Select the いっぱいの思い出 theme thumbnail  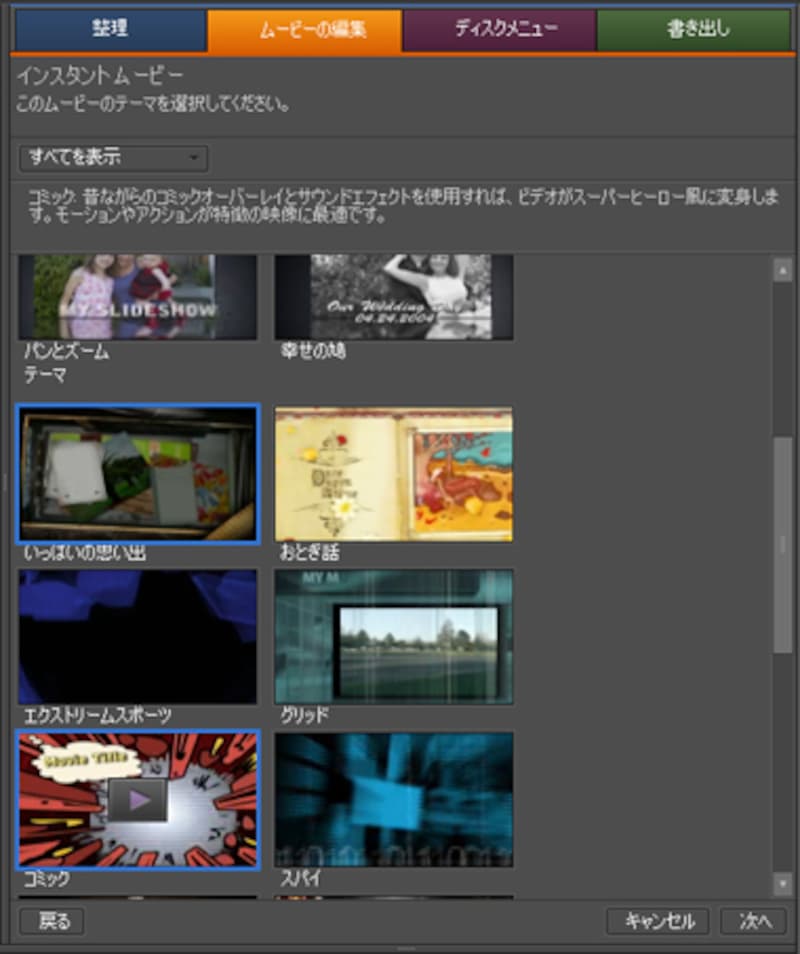137,474
